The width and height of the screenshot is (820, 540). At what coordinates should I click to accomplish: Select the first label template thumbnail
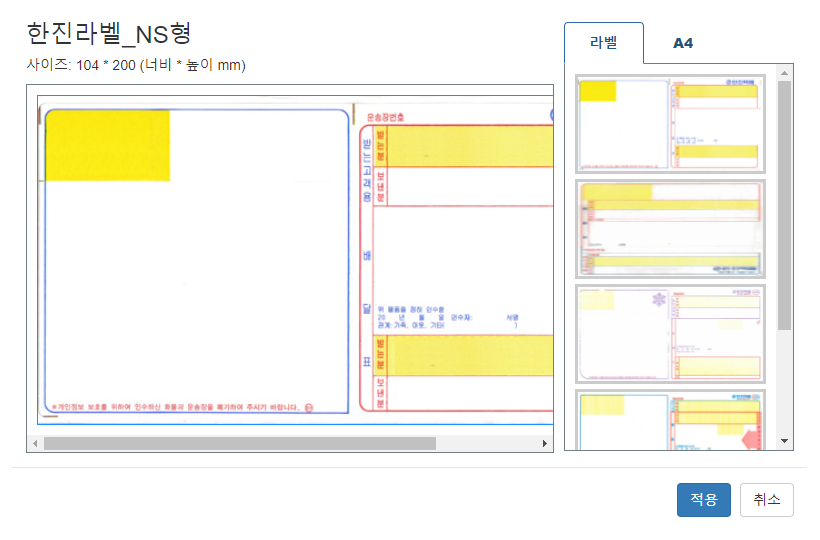click(670, 124)
